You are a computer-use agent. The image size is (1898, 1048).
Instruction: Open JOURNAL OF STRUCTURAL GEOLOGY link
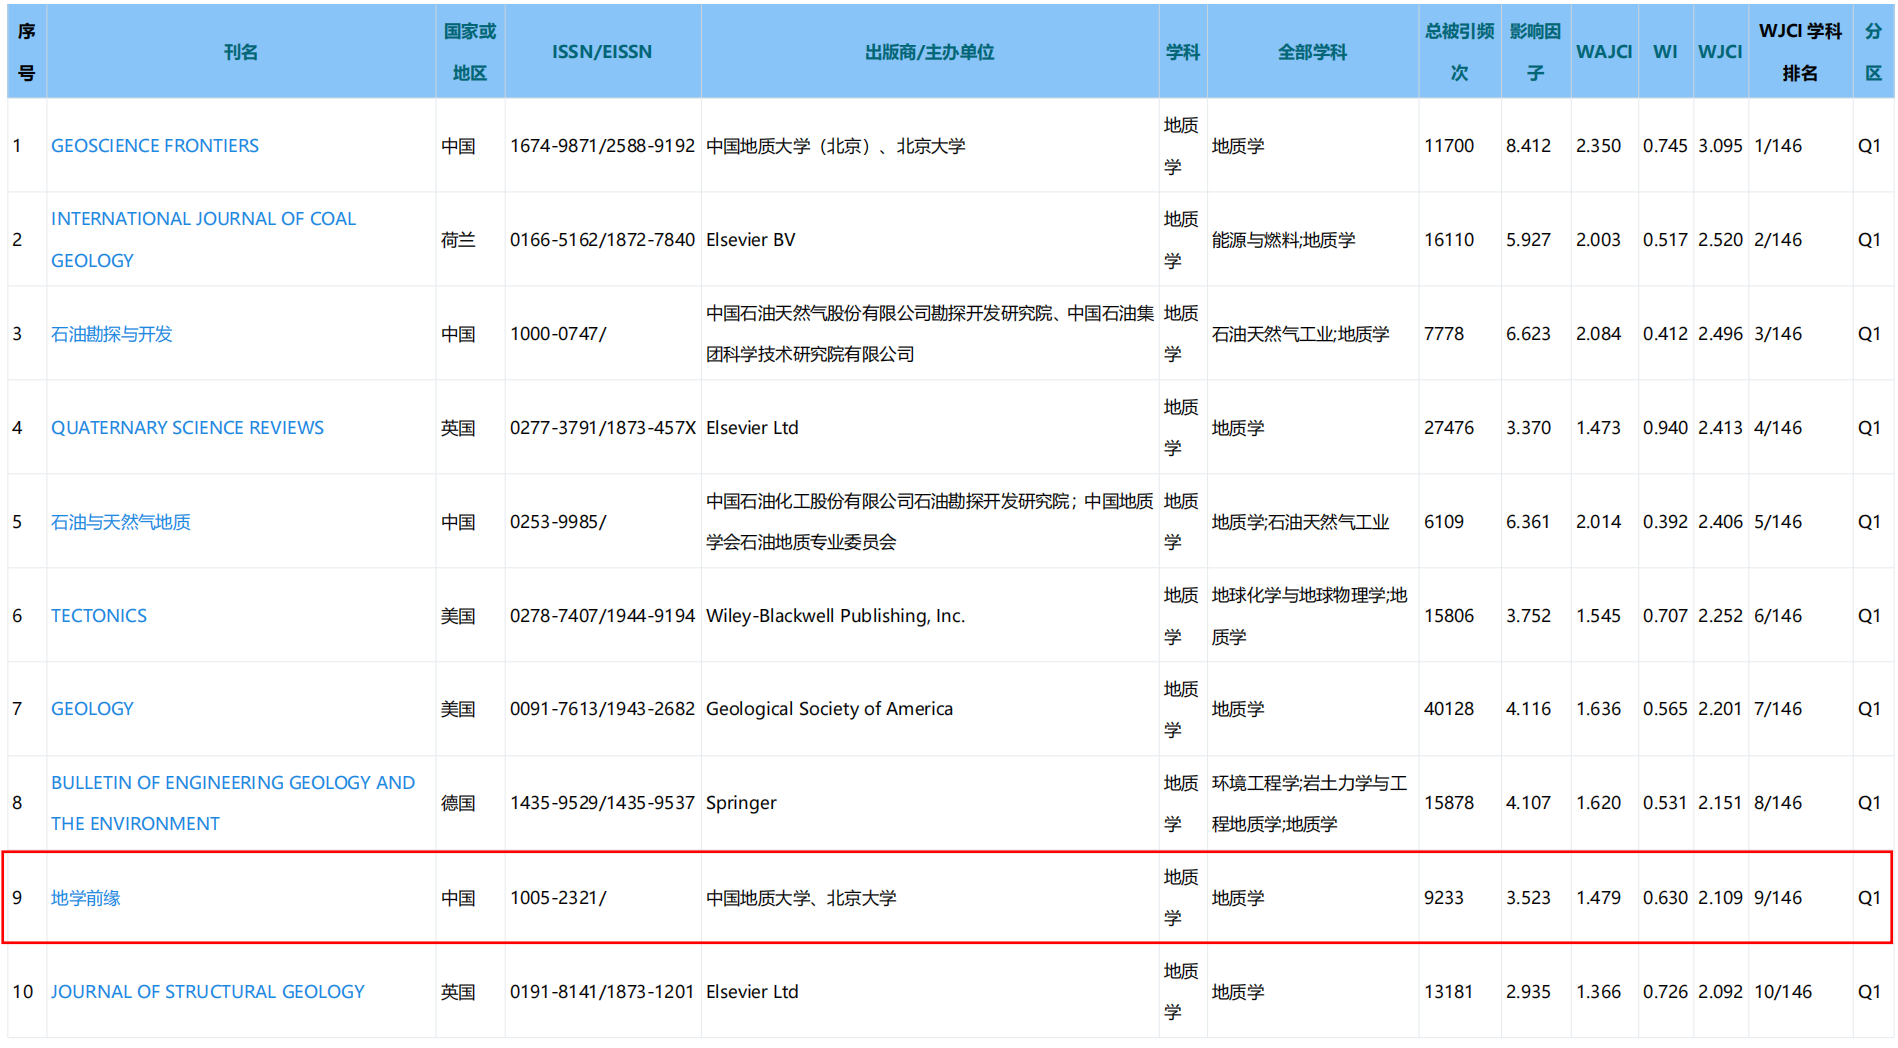[207, 992]
